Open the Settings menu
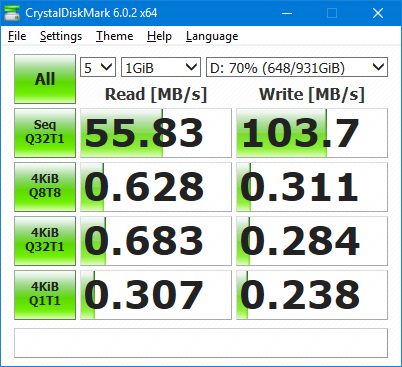The width and height of the screenshot is (402, 367). coord(61,36)
